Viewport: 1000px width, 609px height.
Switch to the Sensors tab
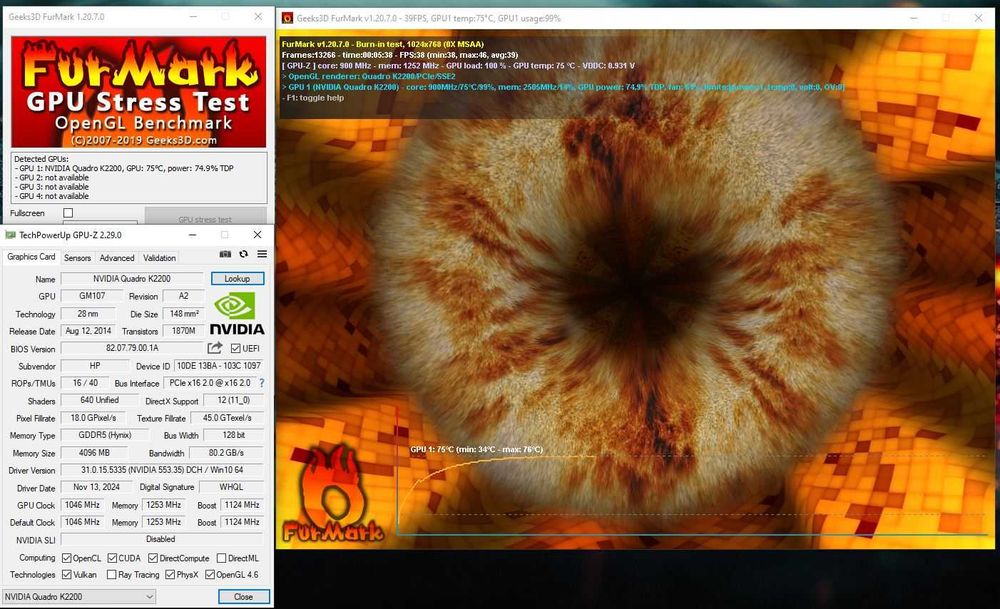tap(77, 258)
